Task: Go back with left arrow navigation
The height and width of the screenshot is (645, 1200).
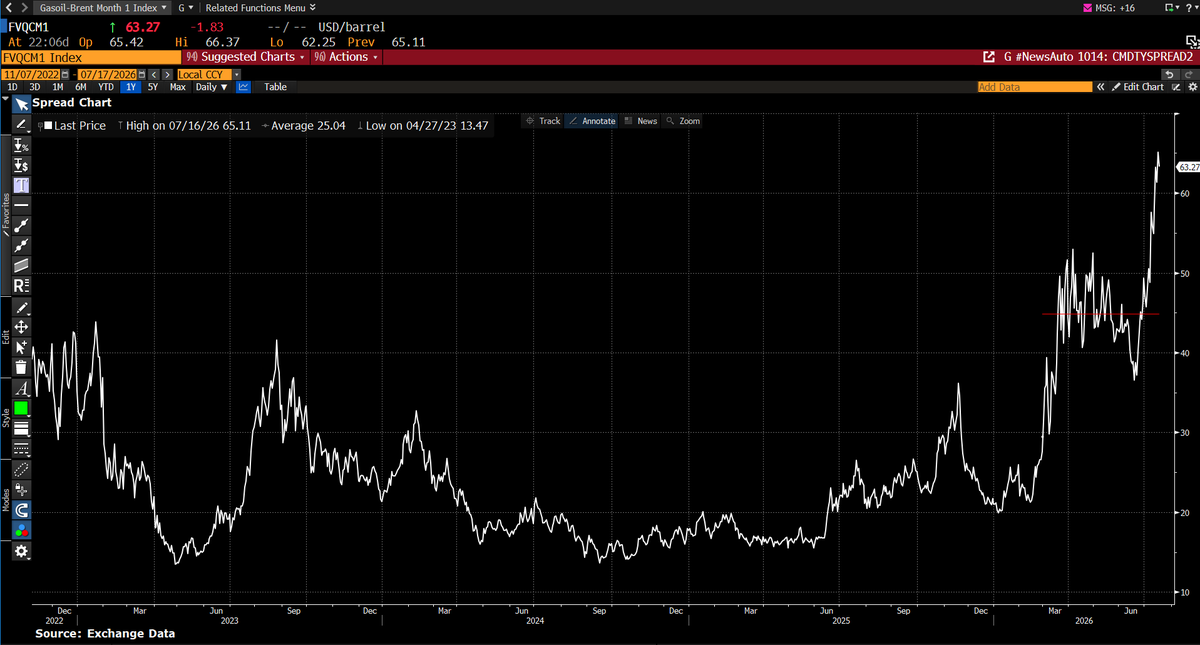Action: [8, 7]
